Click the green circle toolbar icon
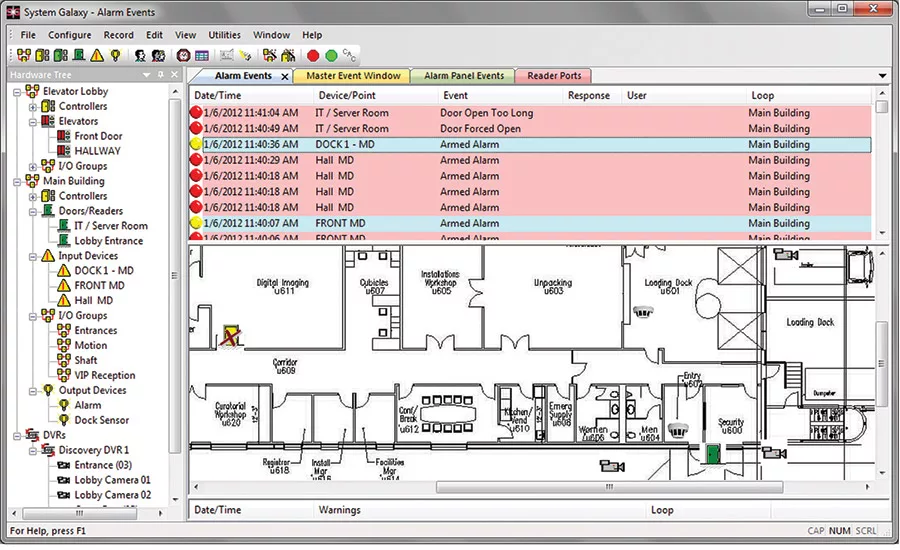The width and height of the screenshot is (900, 550). click(331, 55)
